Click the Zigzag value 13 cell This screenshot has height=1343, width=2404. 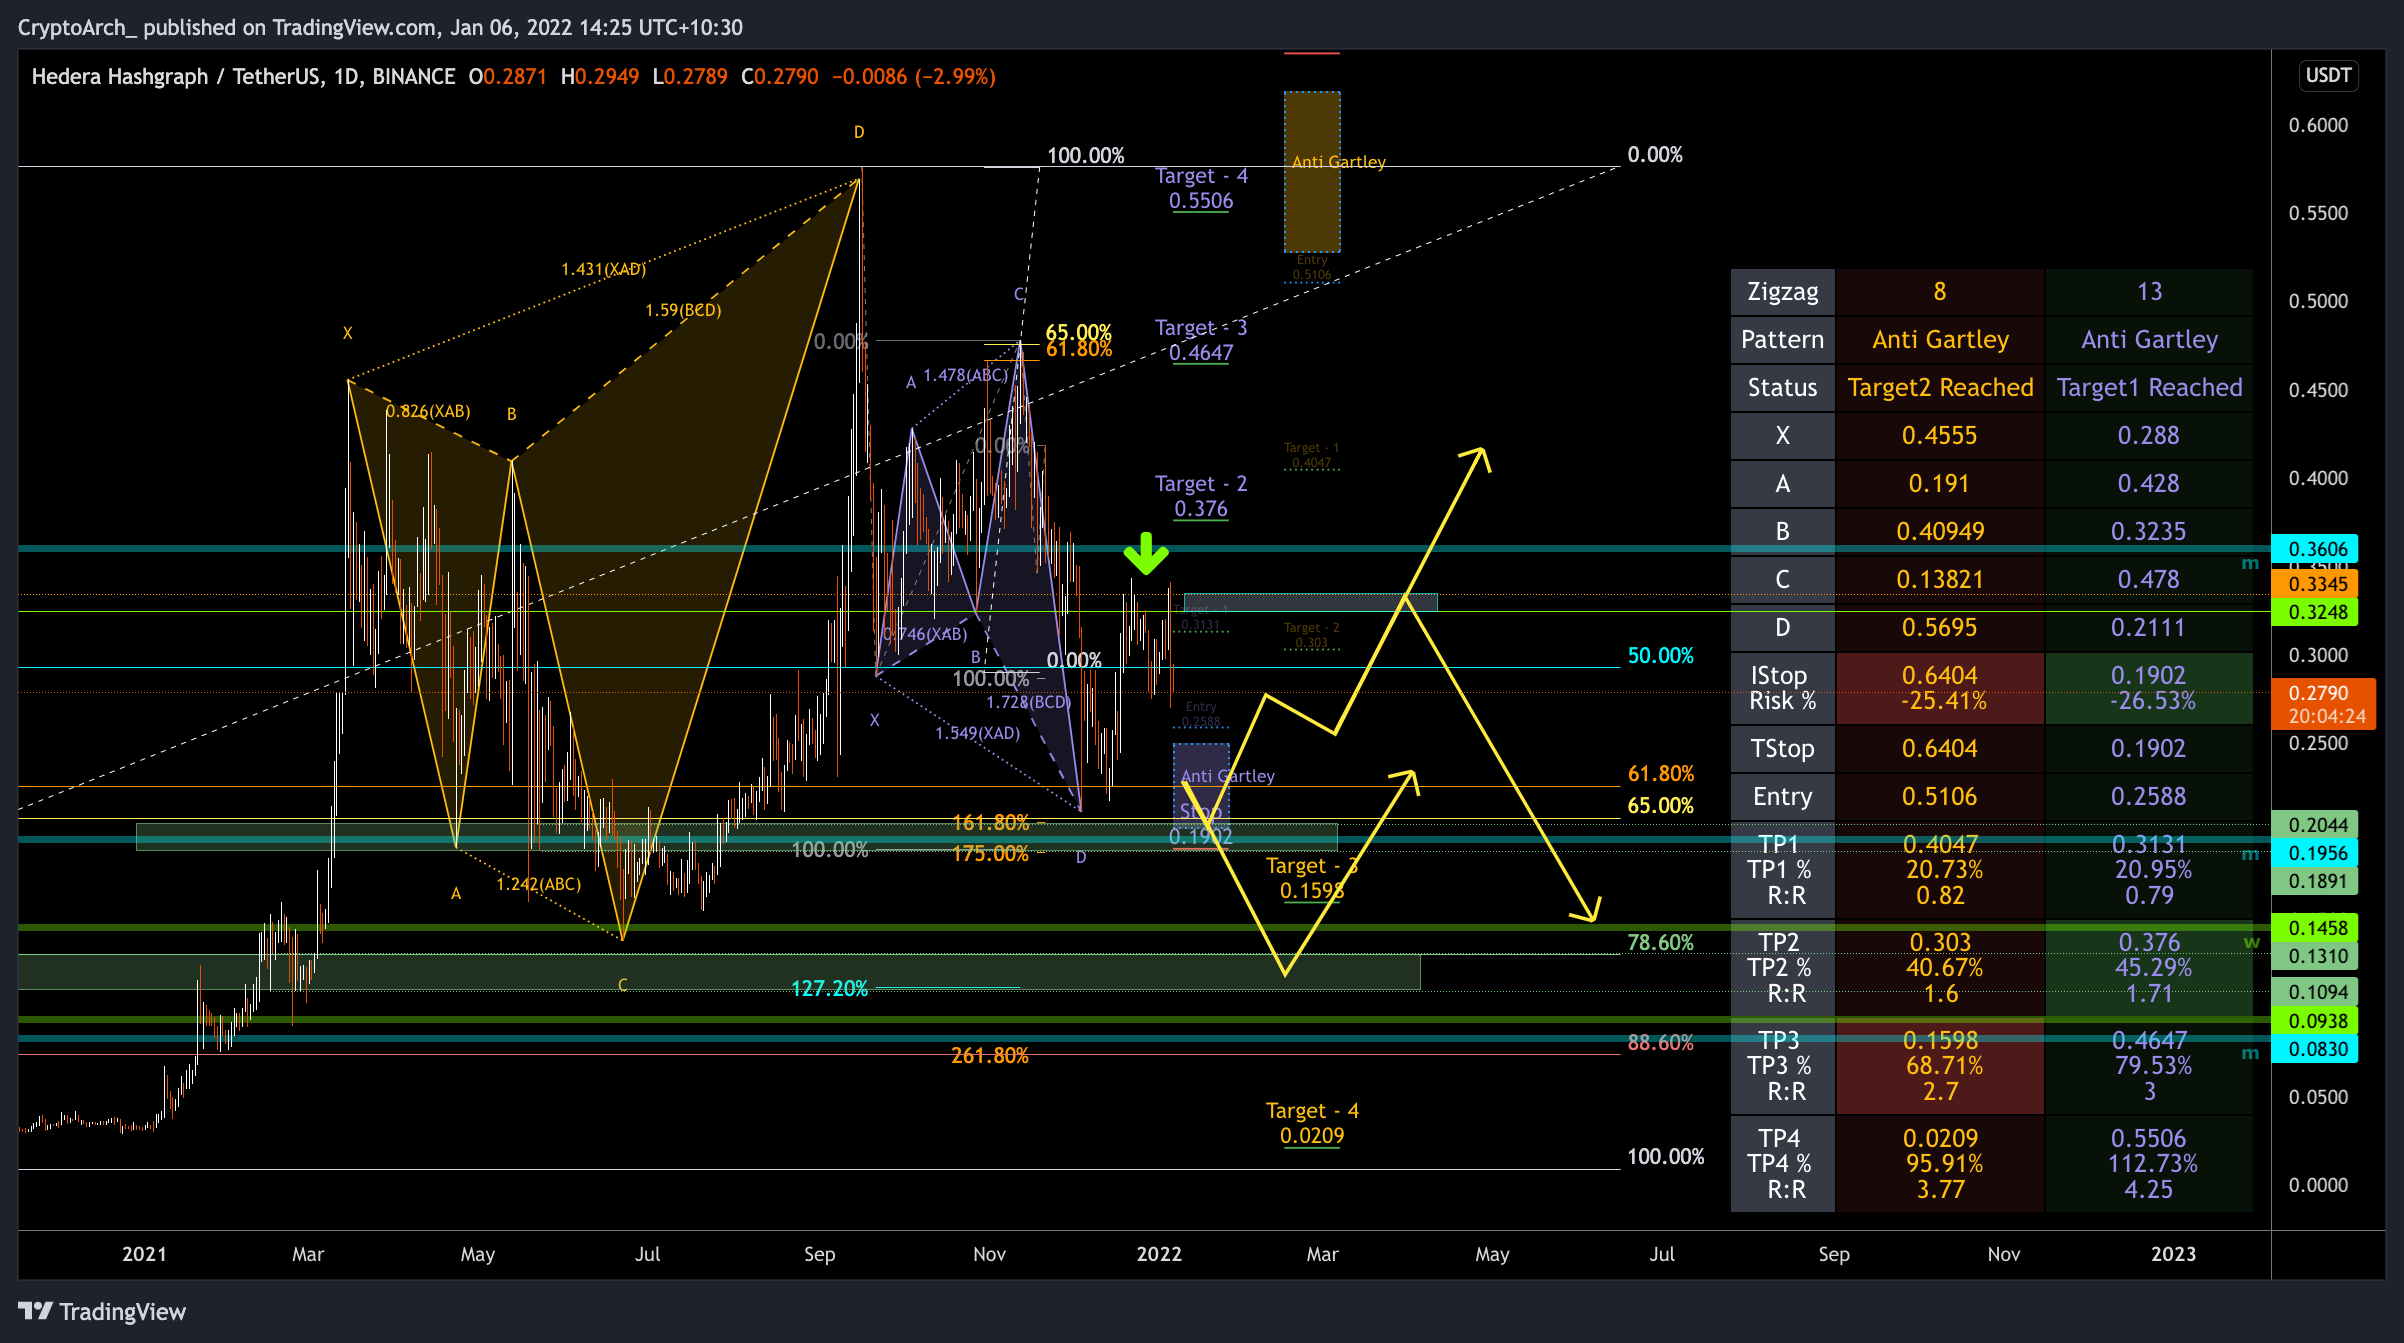click(2149, 291)
